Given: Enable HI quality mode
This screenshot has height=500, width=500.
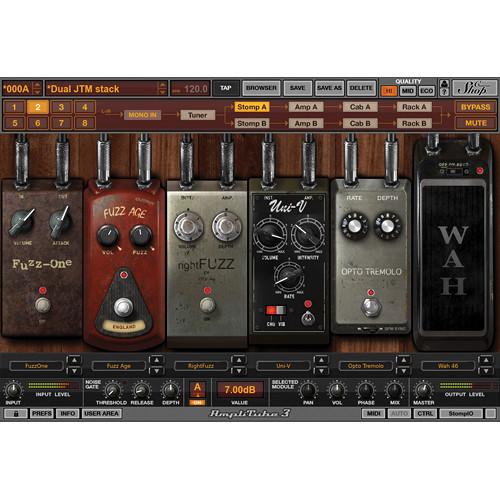Looking at the screenshot, I should click(x=389, y=91).
